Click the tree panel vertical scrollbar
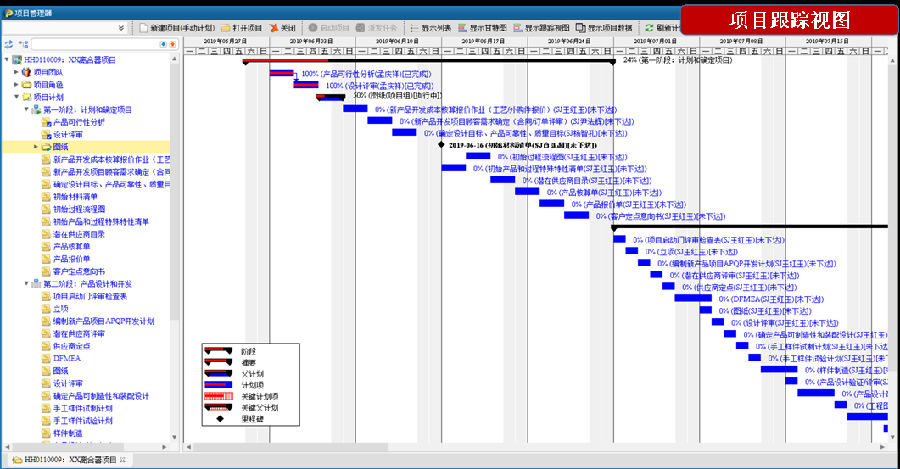 (x=174, y=192)
